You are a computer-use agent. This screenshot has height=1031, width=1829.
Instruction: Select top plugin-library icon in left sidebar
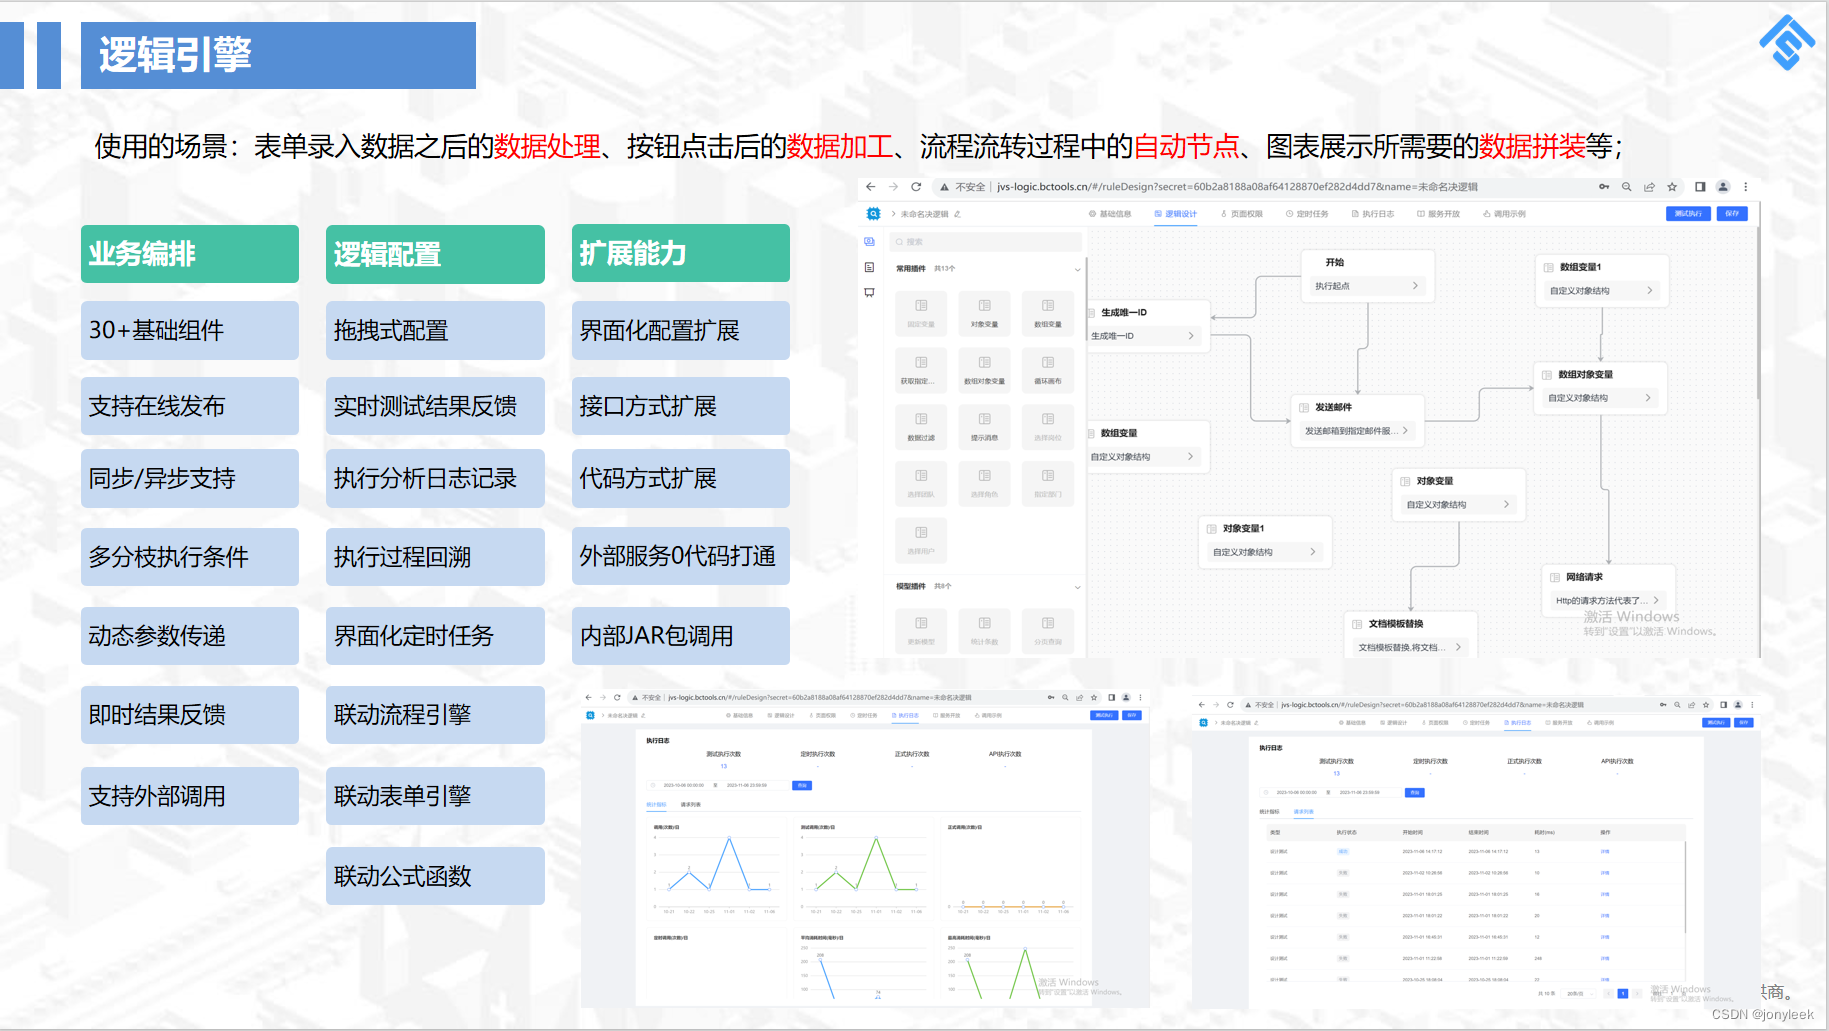pyautogui.click(x=869, y=241)
